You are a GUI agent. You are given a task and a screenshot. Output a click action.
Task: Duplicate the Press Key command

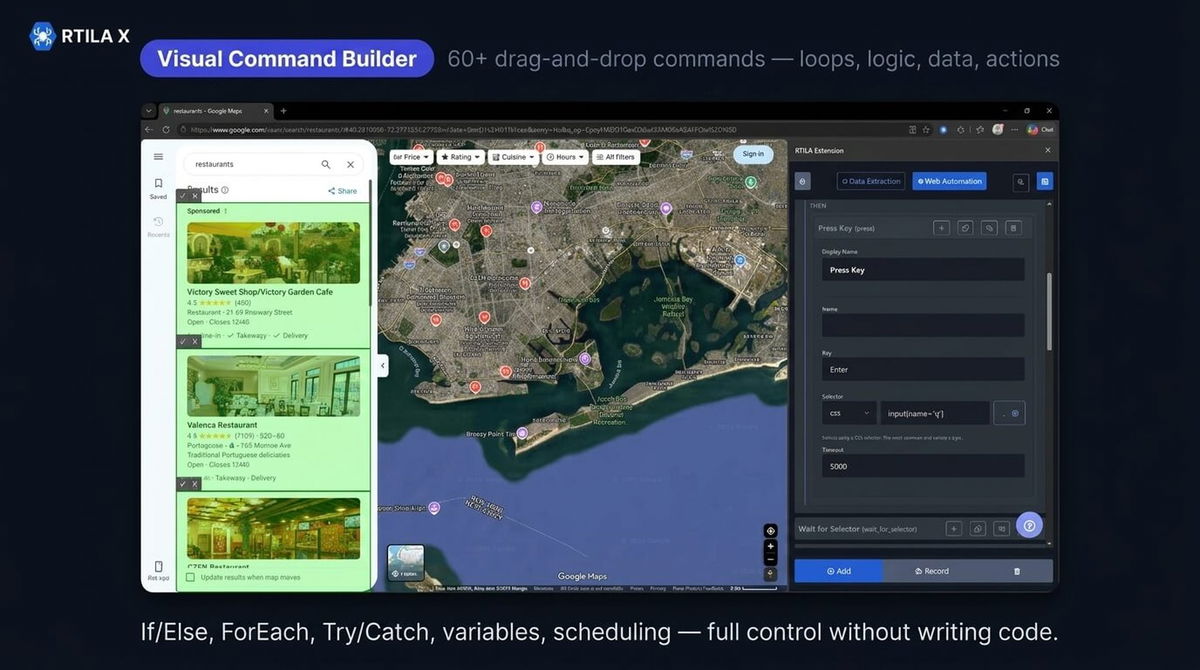965,228
